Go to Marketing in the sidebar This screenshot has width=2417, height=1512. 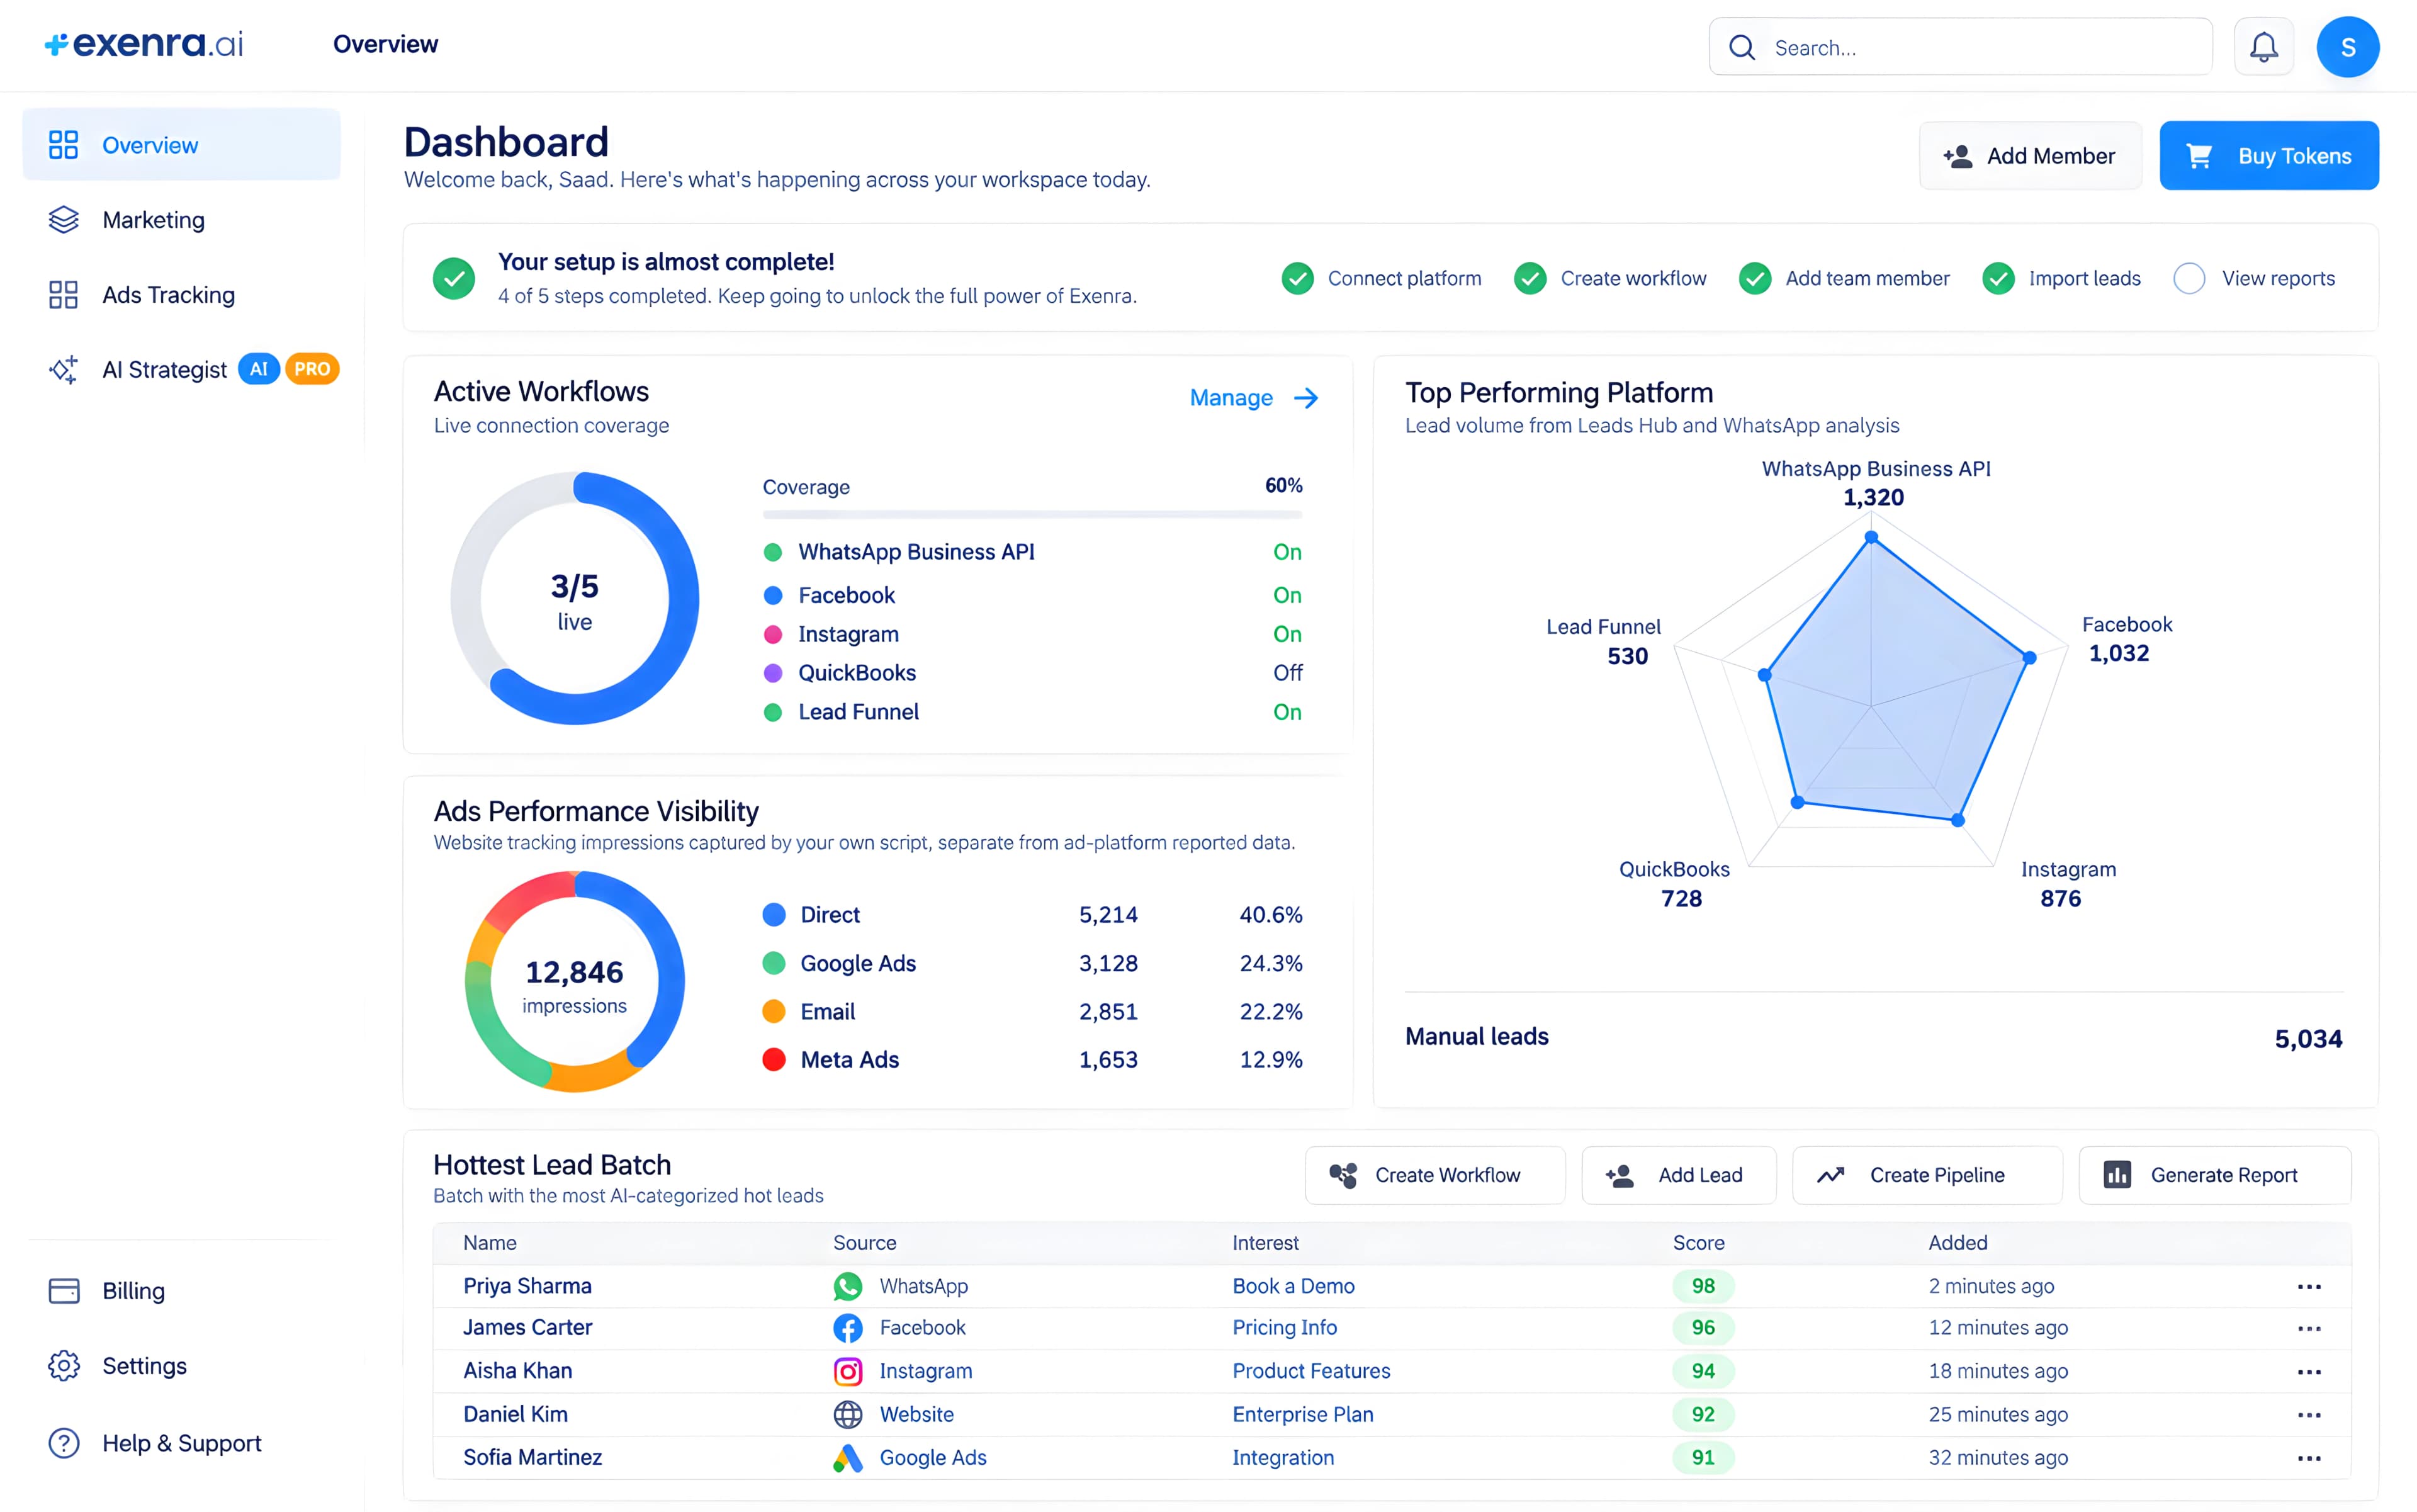[181, 220]
